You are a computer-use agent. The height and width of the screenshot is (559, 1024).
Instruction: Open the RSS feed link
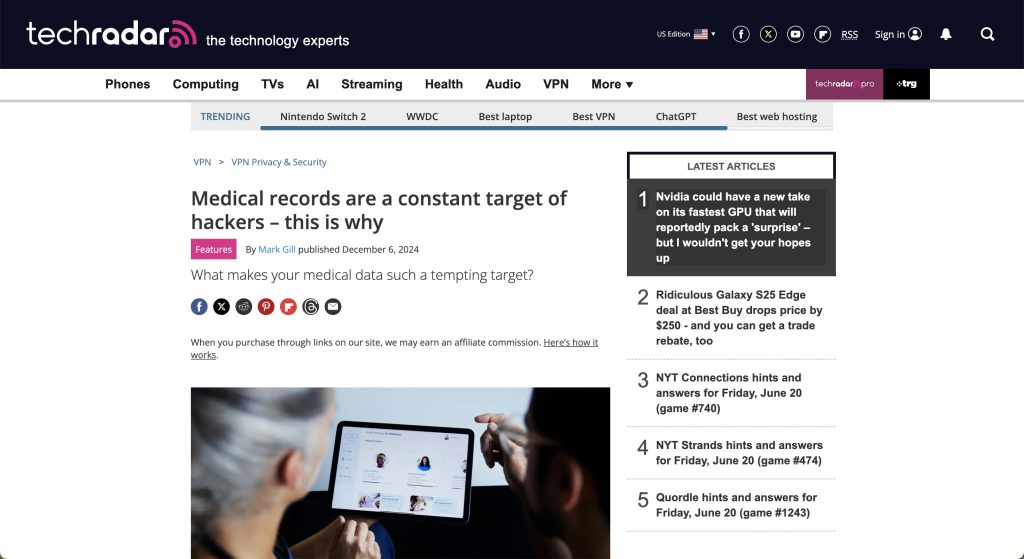849,35
